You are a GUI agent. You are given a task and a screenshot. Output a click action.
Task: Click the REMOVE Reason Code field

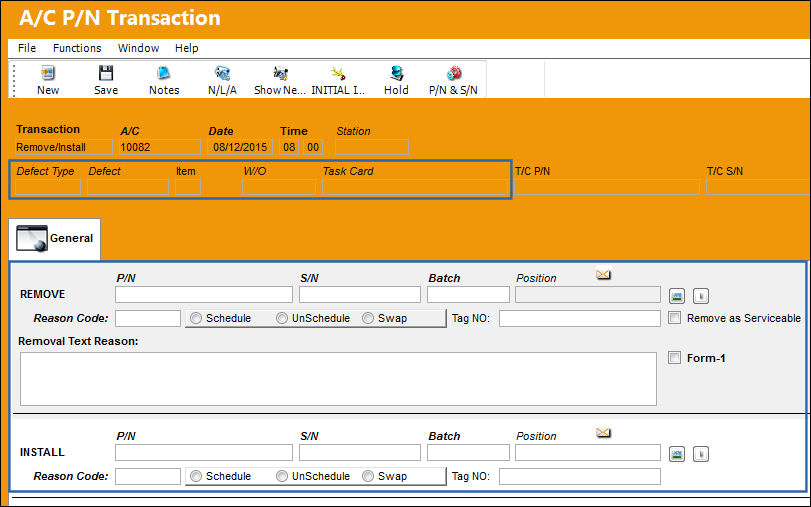(148, 318)
